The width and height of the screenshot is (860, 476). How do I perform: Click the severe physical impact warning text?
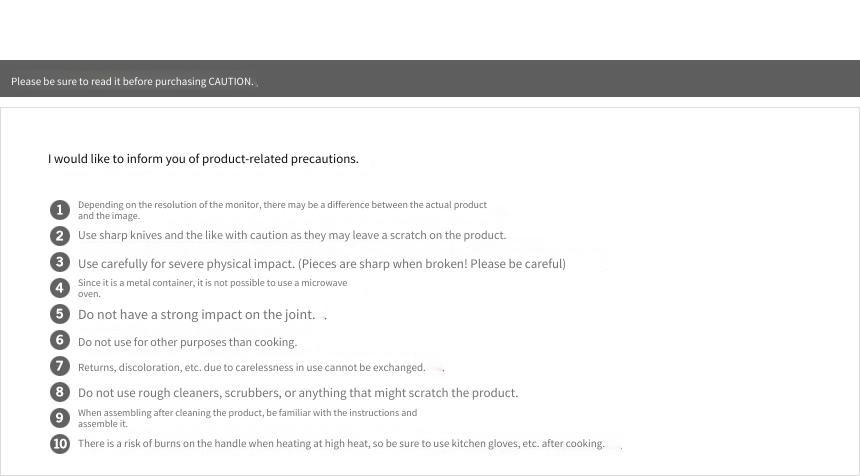(321, 264)
